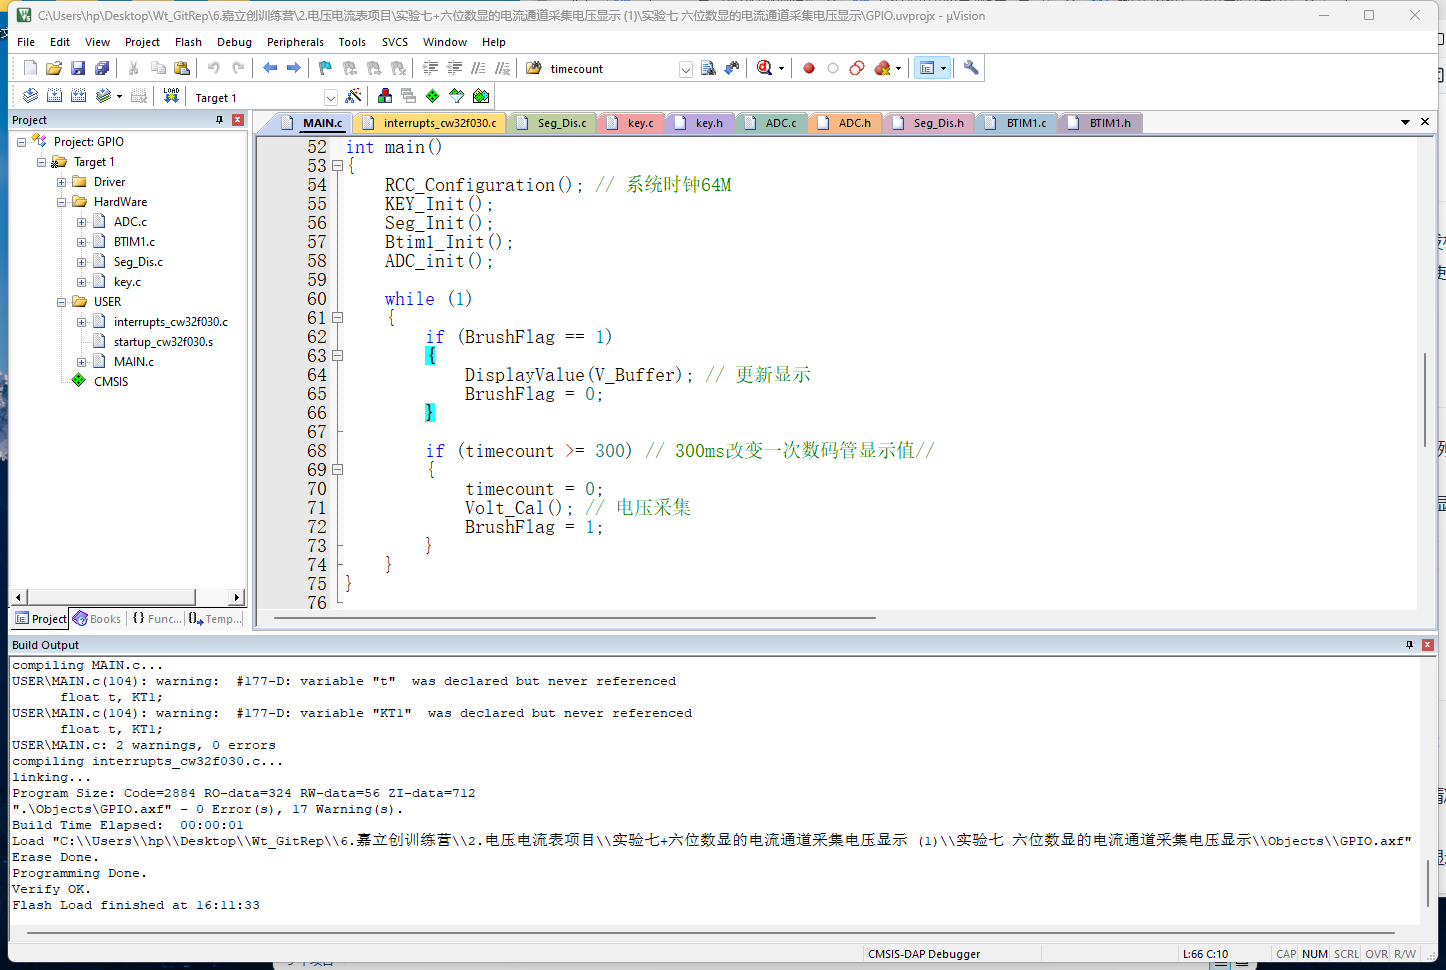Select key.c in the project tree
The height and width of the screenshot is (970, 1446).
point(127,282)
